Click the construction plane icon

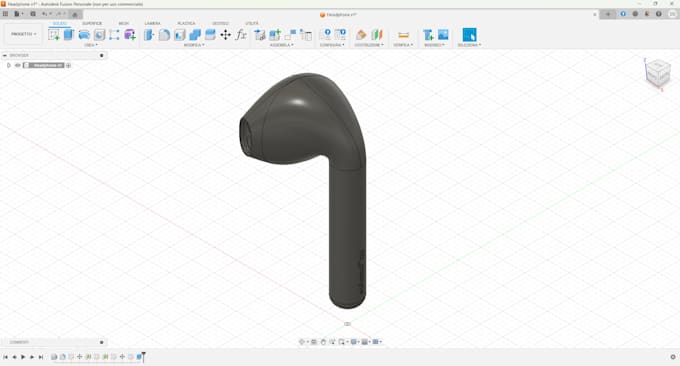click(361, 35)
